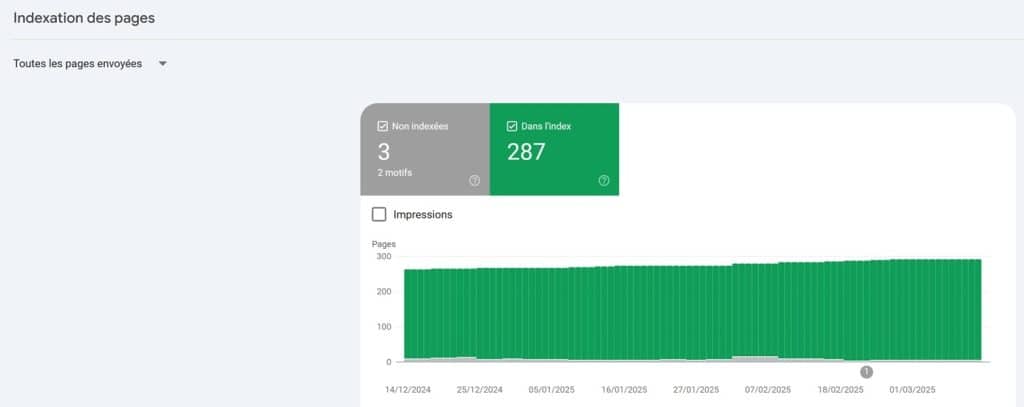The width and height of the screenshot is (1024, 407).
Task: Click the 07/02/2025 axis date label
Action: [x=768, y=389]
